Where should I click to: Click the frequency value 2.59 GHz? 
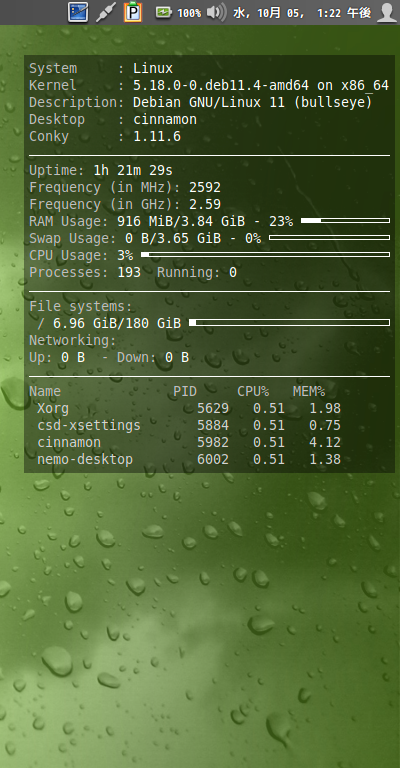(x=205, y=205)
